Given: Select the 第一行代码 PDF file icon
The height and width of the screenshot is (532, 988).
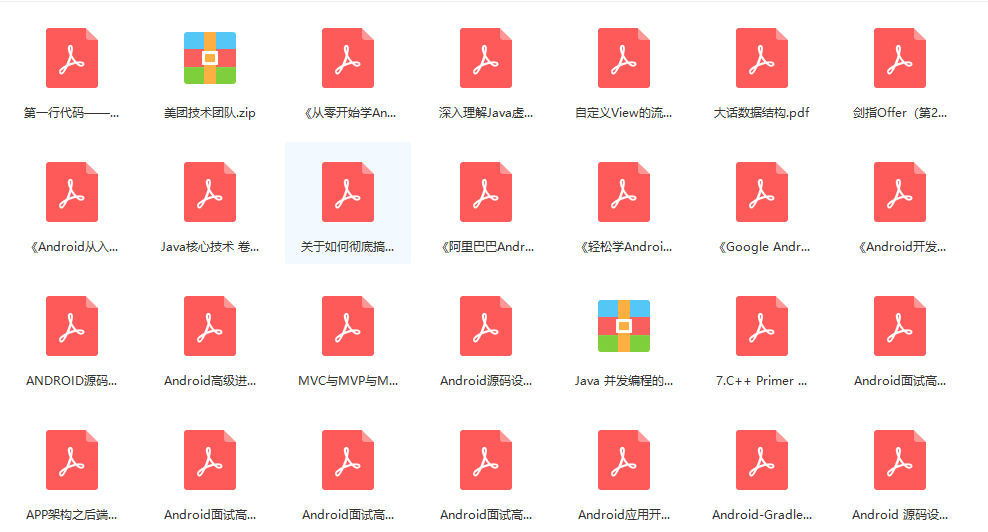Looking at the screenshot, I should [x=72, y=58].
